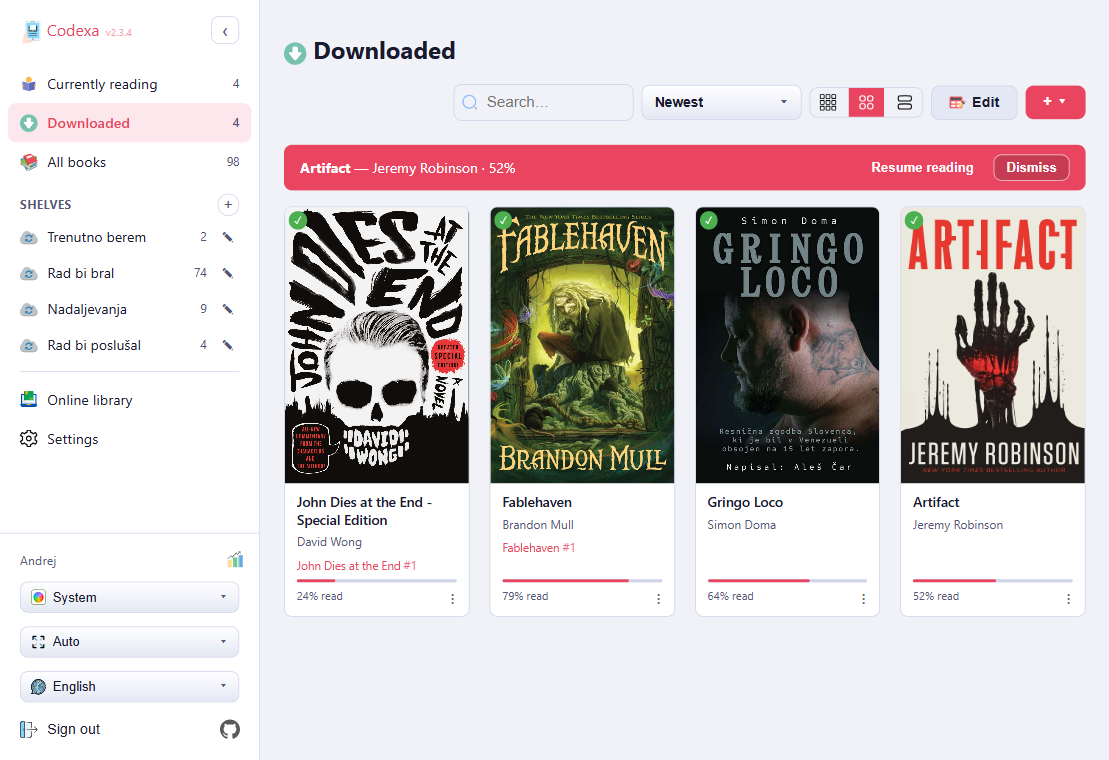Viewport: 1109px width, 760px height.
Task: Open the GitHub repository icon
Action: pyautogui.click(x=230, y=730)
